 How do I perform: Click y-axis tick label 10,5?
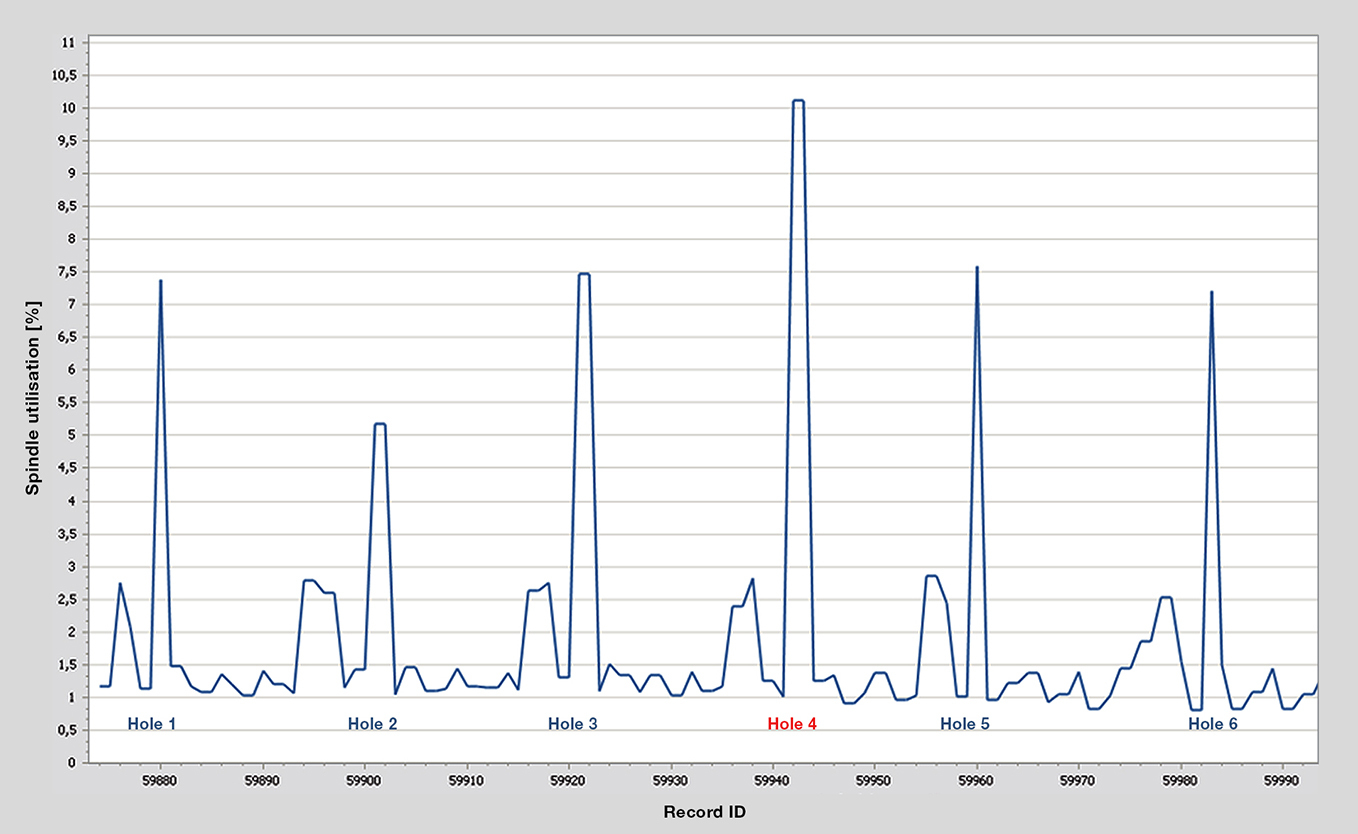pyautogui.click(x=63, y=75)
